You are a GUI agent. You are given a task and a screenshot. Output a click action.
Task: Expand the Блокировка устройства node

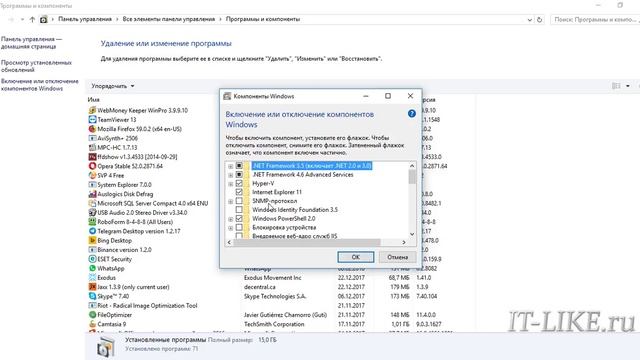(231, 228)
